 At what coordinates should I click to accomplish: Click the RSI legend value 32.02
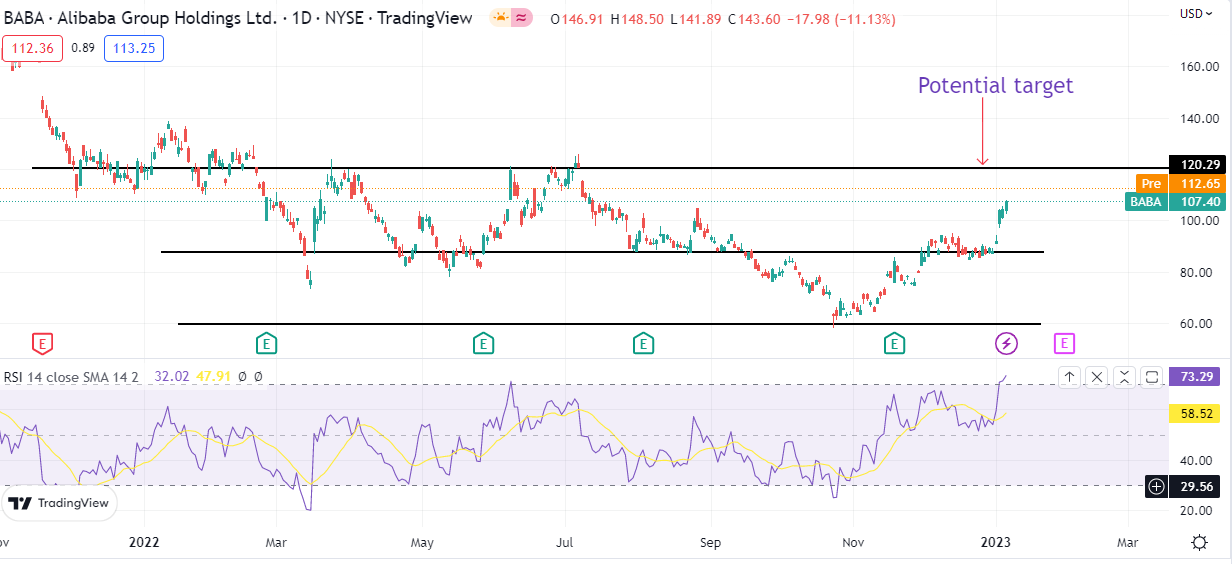(173, 377)
